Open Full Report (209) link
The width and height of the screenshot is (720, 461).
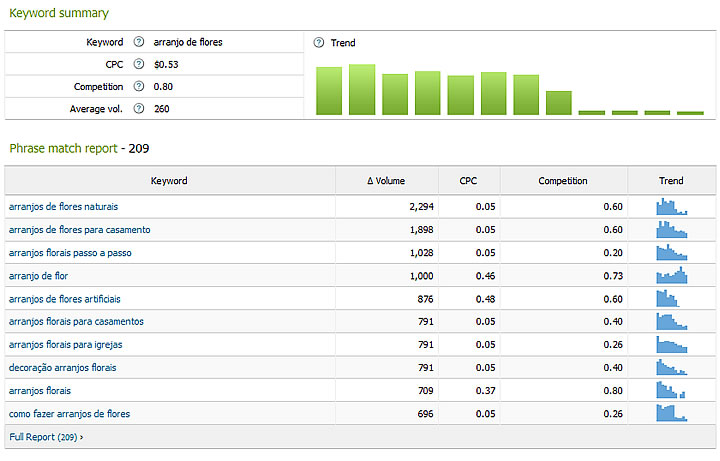46,437
